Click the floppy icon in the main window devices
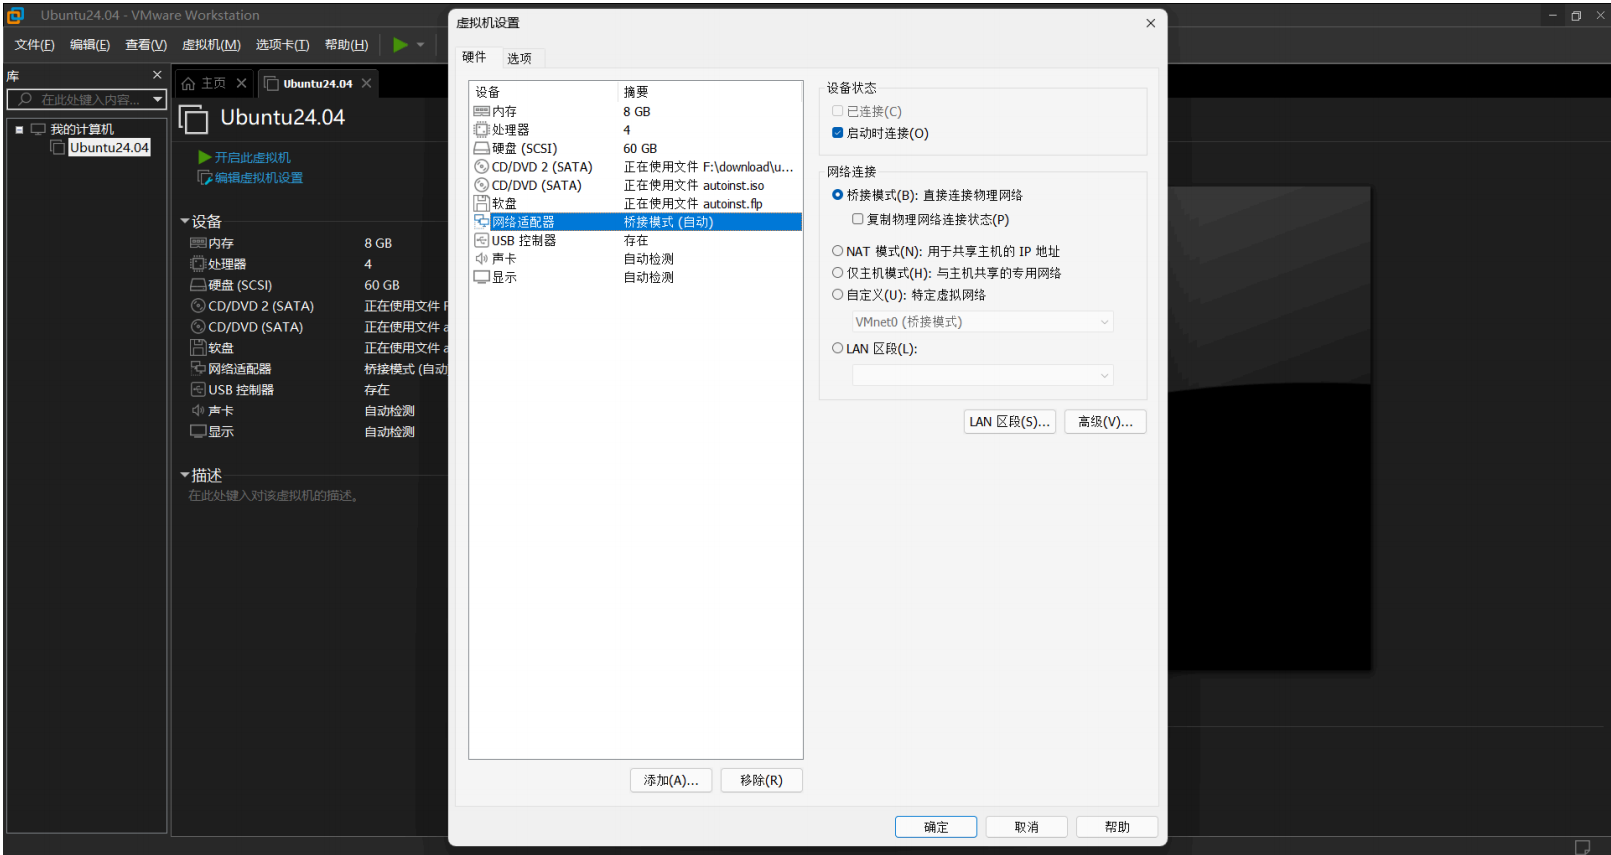1611x855 pixels. click(198, 348)
